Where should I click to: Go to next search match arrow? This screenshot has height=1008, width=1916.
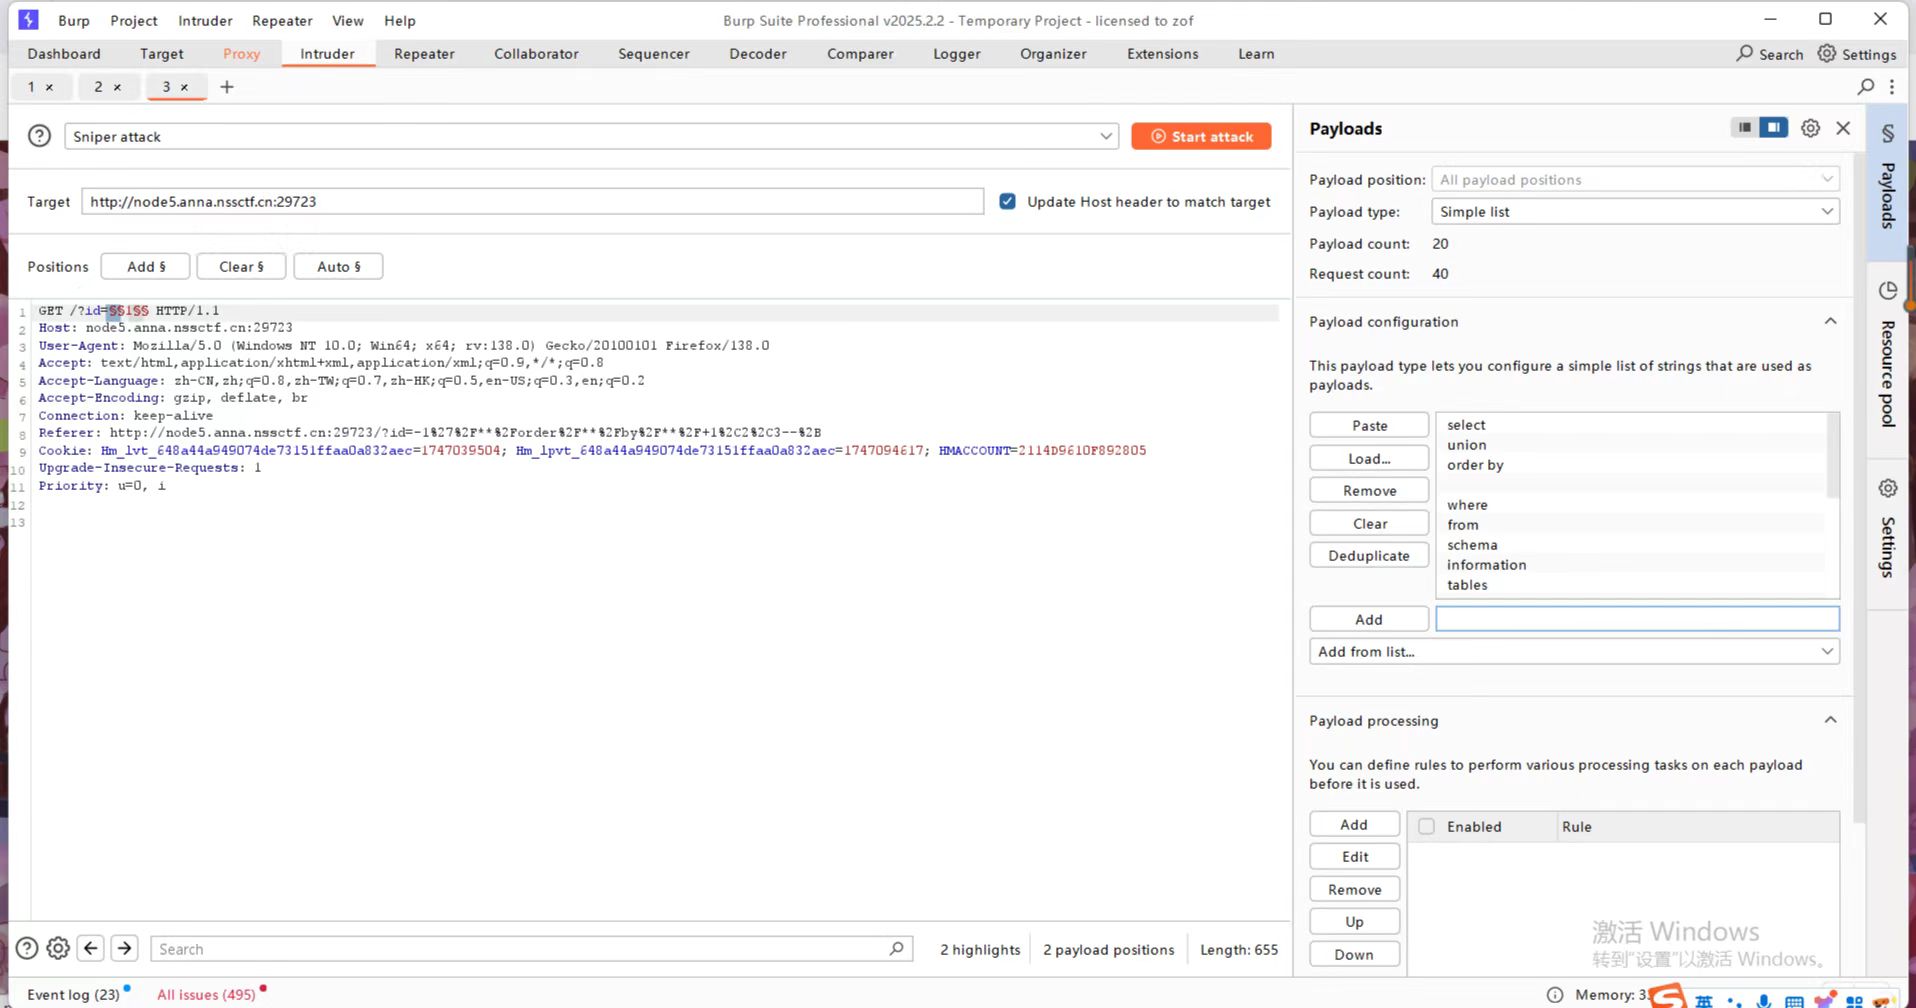point(124,948)
